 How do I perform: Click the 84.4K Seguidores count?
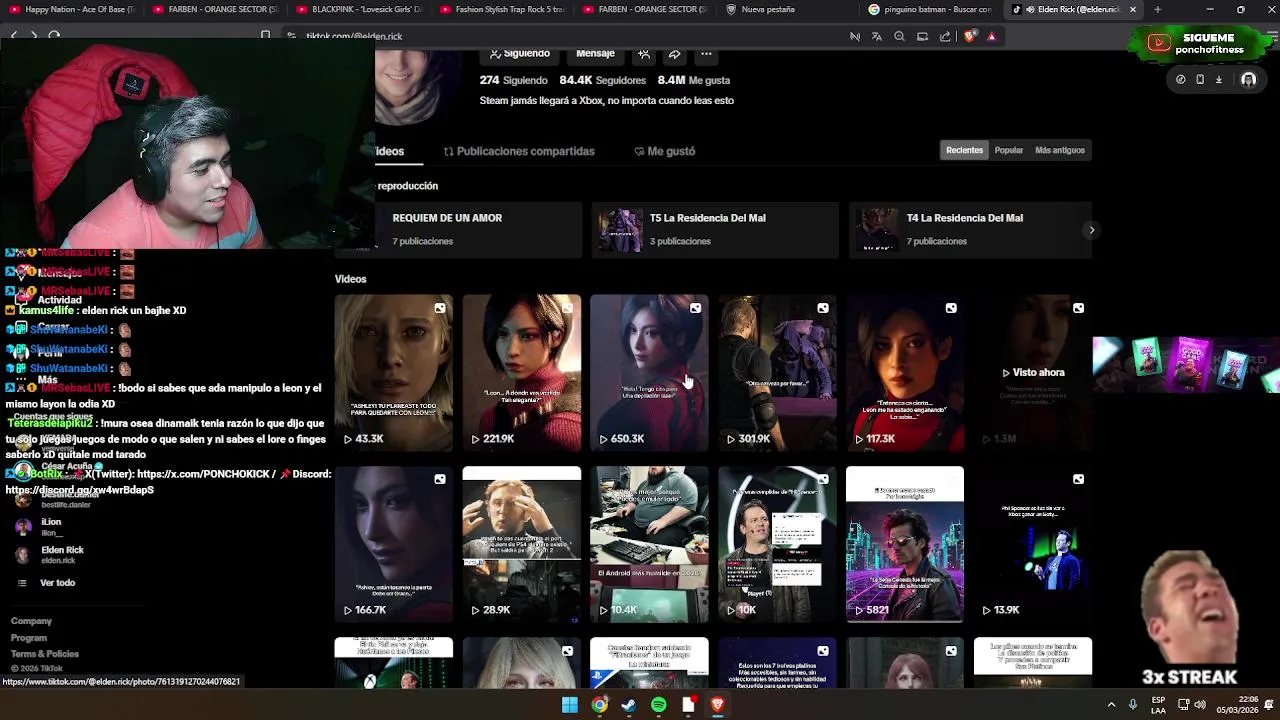click(x=602, y=80)
